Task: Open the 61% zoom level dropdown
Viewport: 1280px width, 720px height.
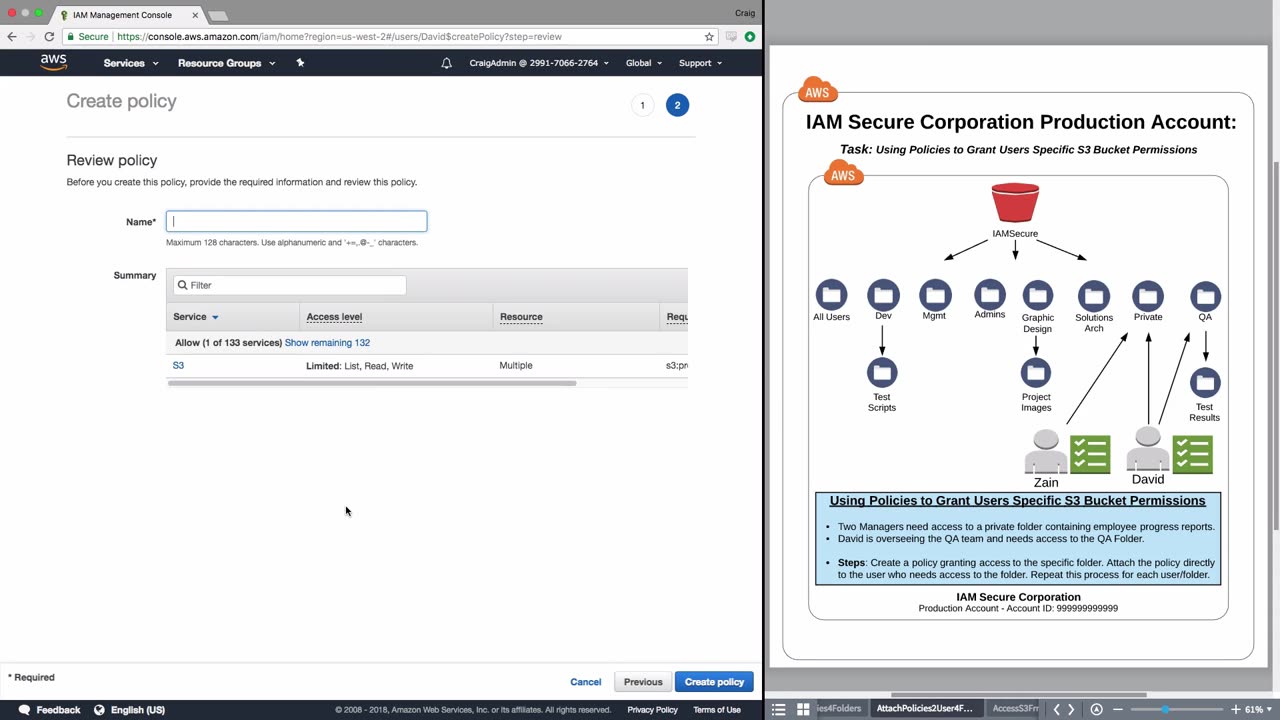Action: (1258, 710)
